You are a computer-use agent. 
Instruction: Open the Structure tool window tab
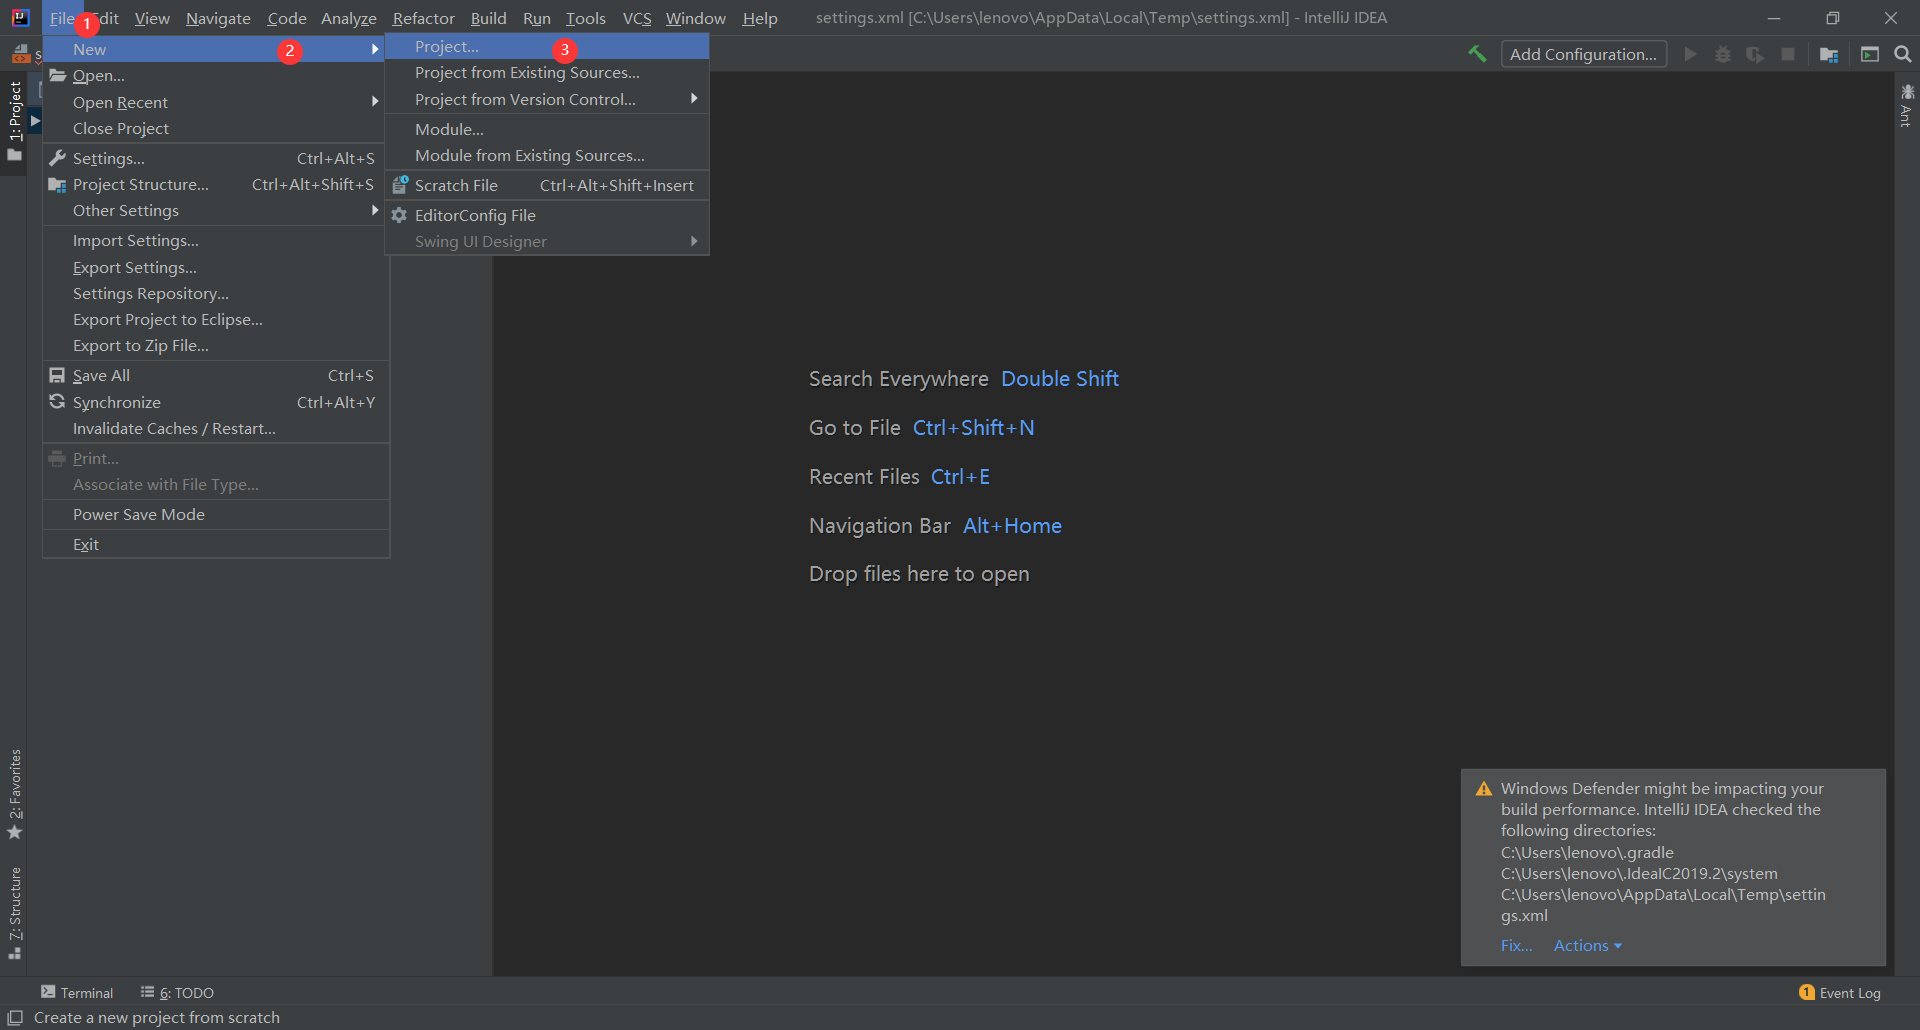pos(14,913)
